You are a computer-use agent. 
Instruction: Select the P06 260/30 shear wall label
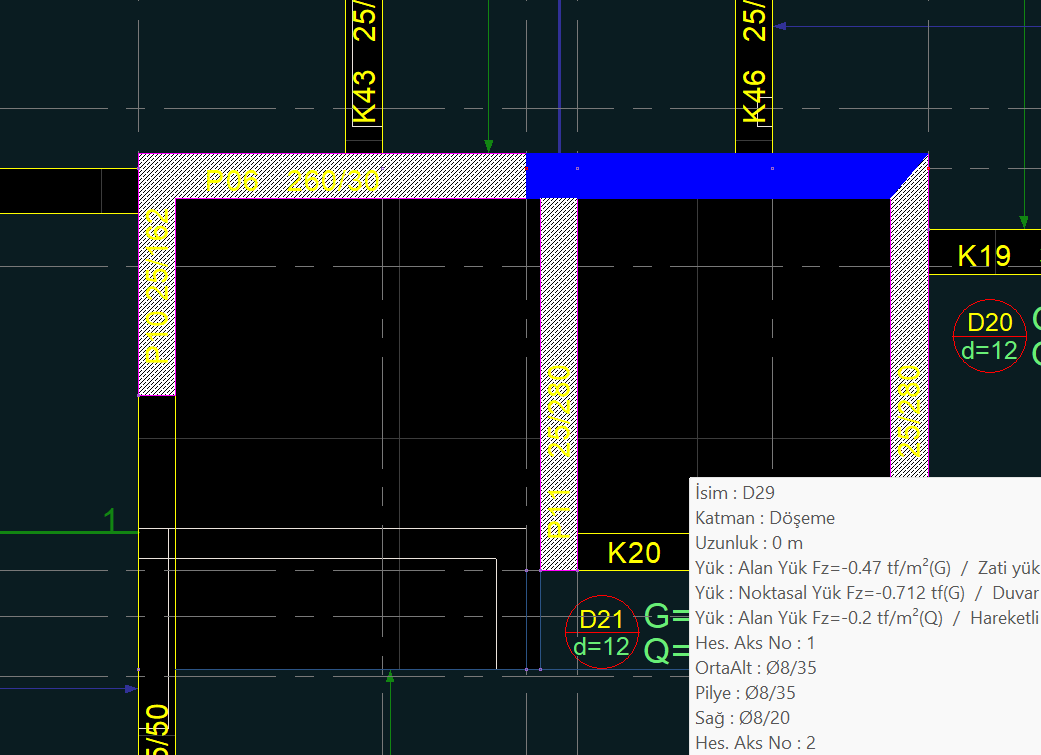[x=292, y=181]
